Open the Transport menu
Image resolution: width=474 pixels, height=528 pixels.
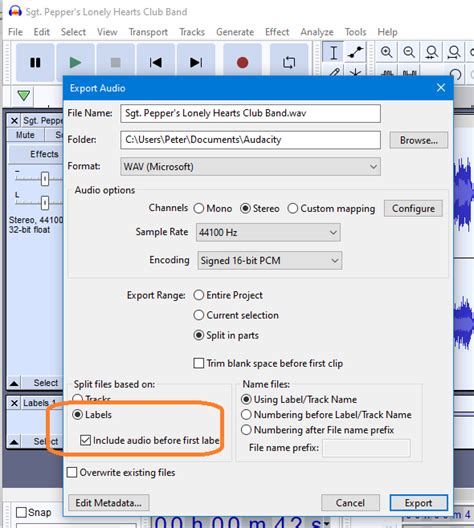coord(148,32)
